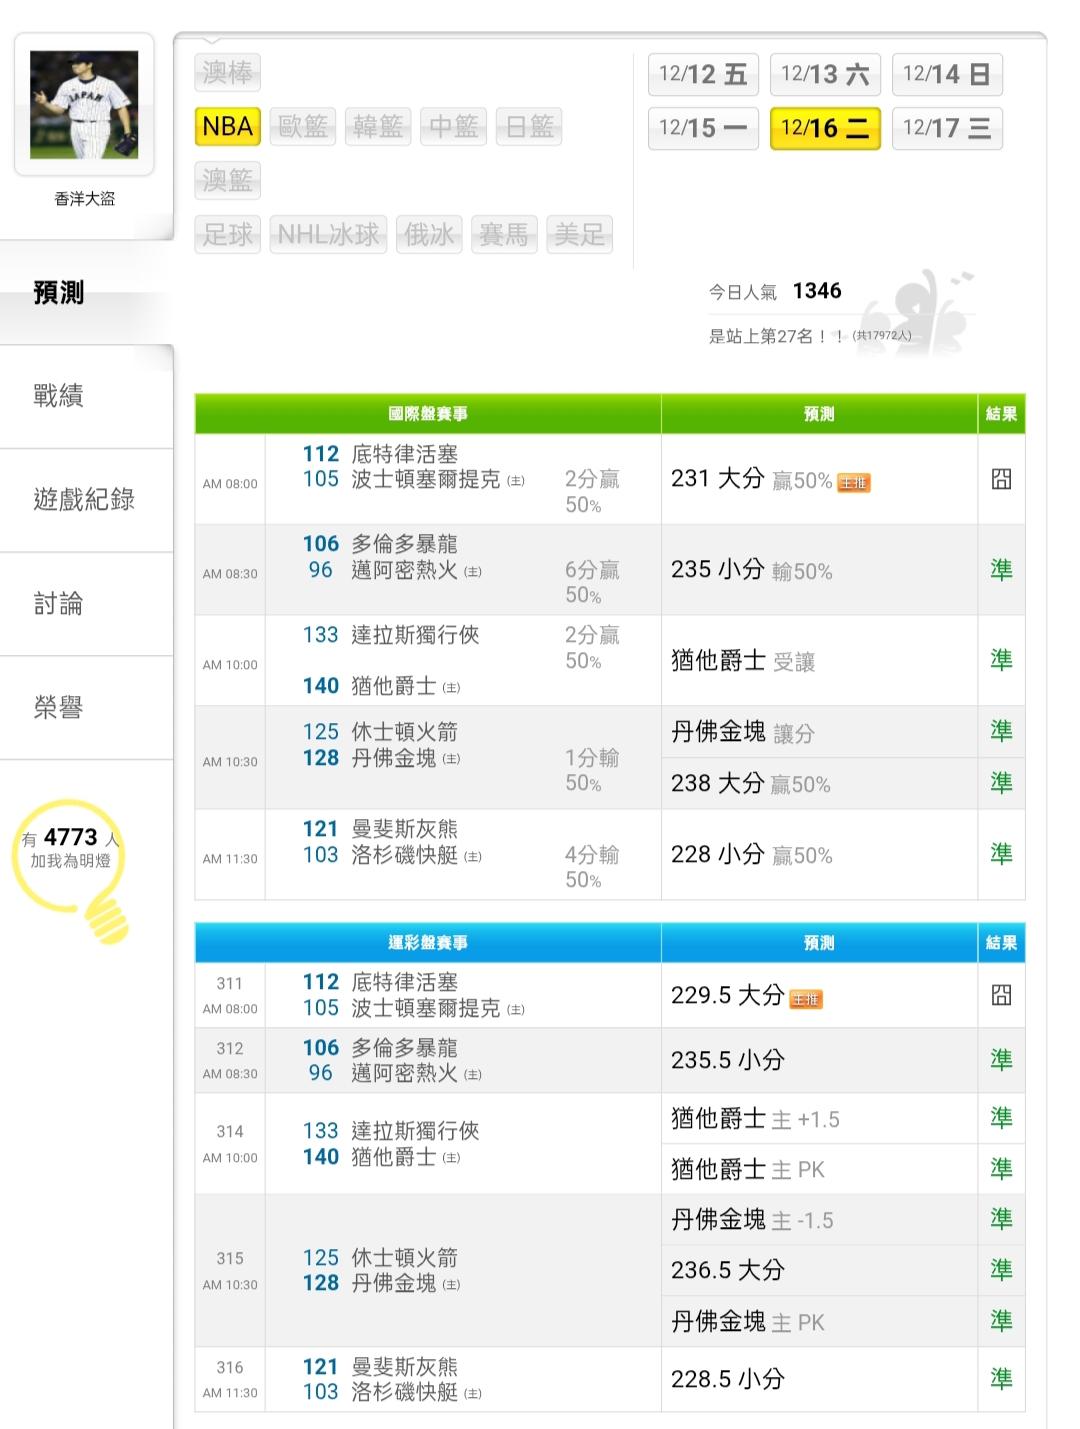Click 香洋大盜 username link
The image size is (1080, 1429).
pos(84,199)
